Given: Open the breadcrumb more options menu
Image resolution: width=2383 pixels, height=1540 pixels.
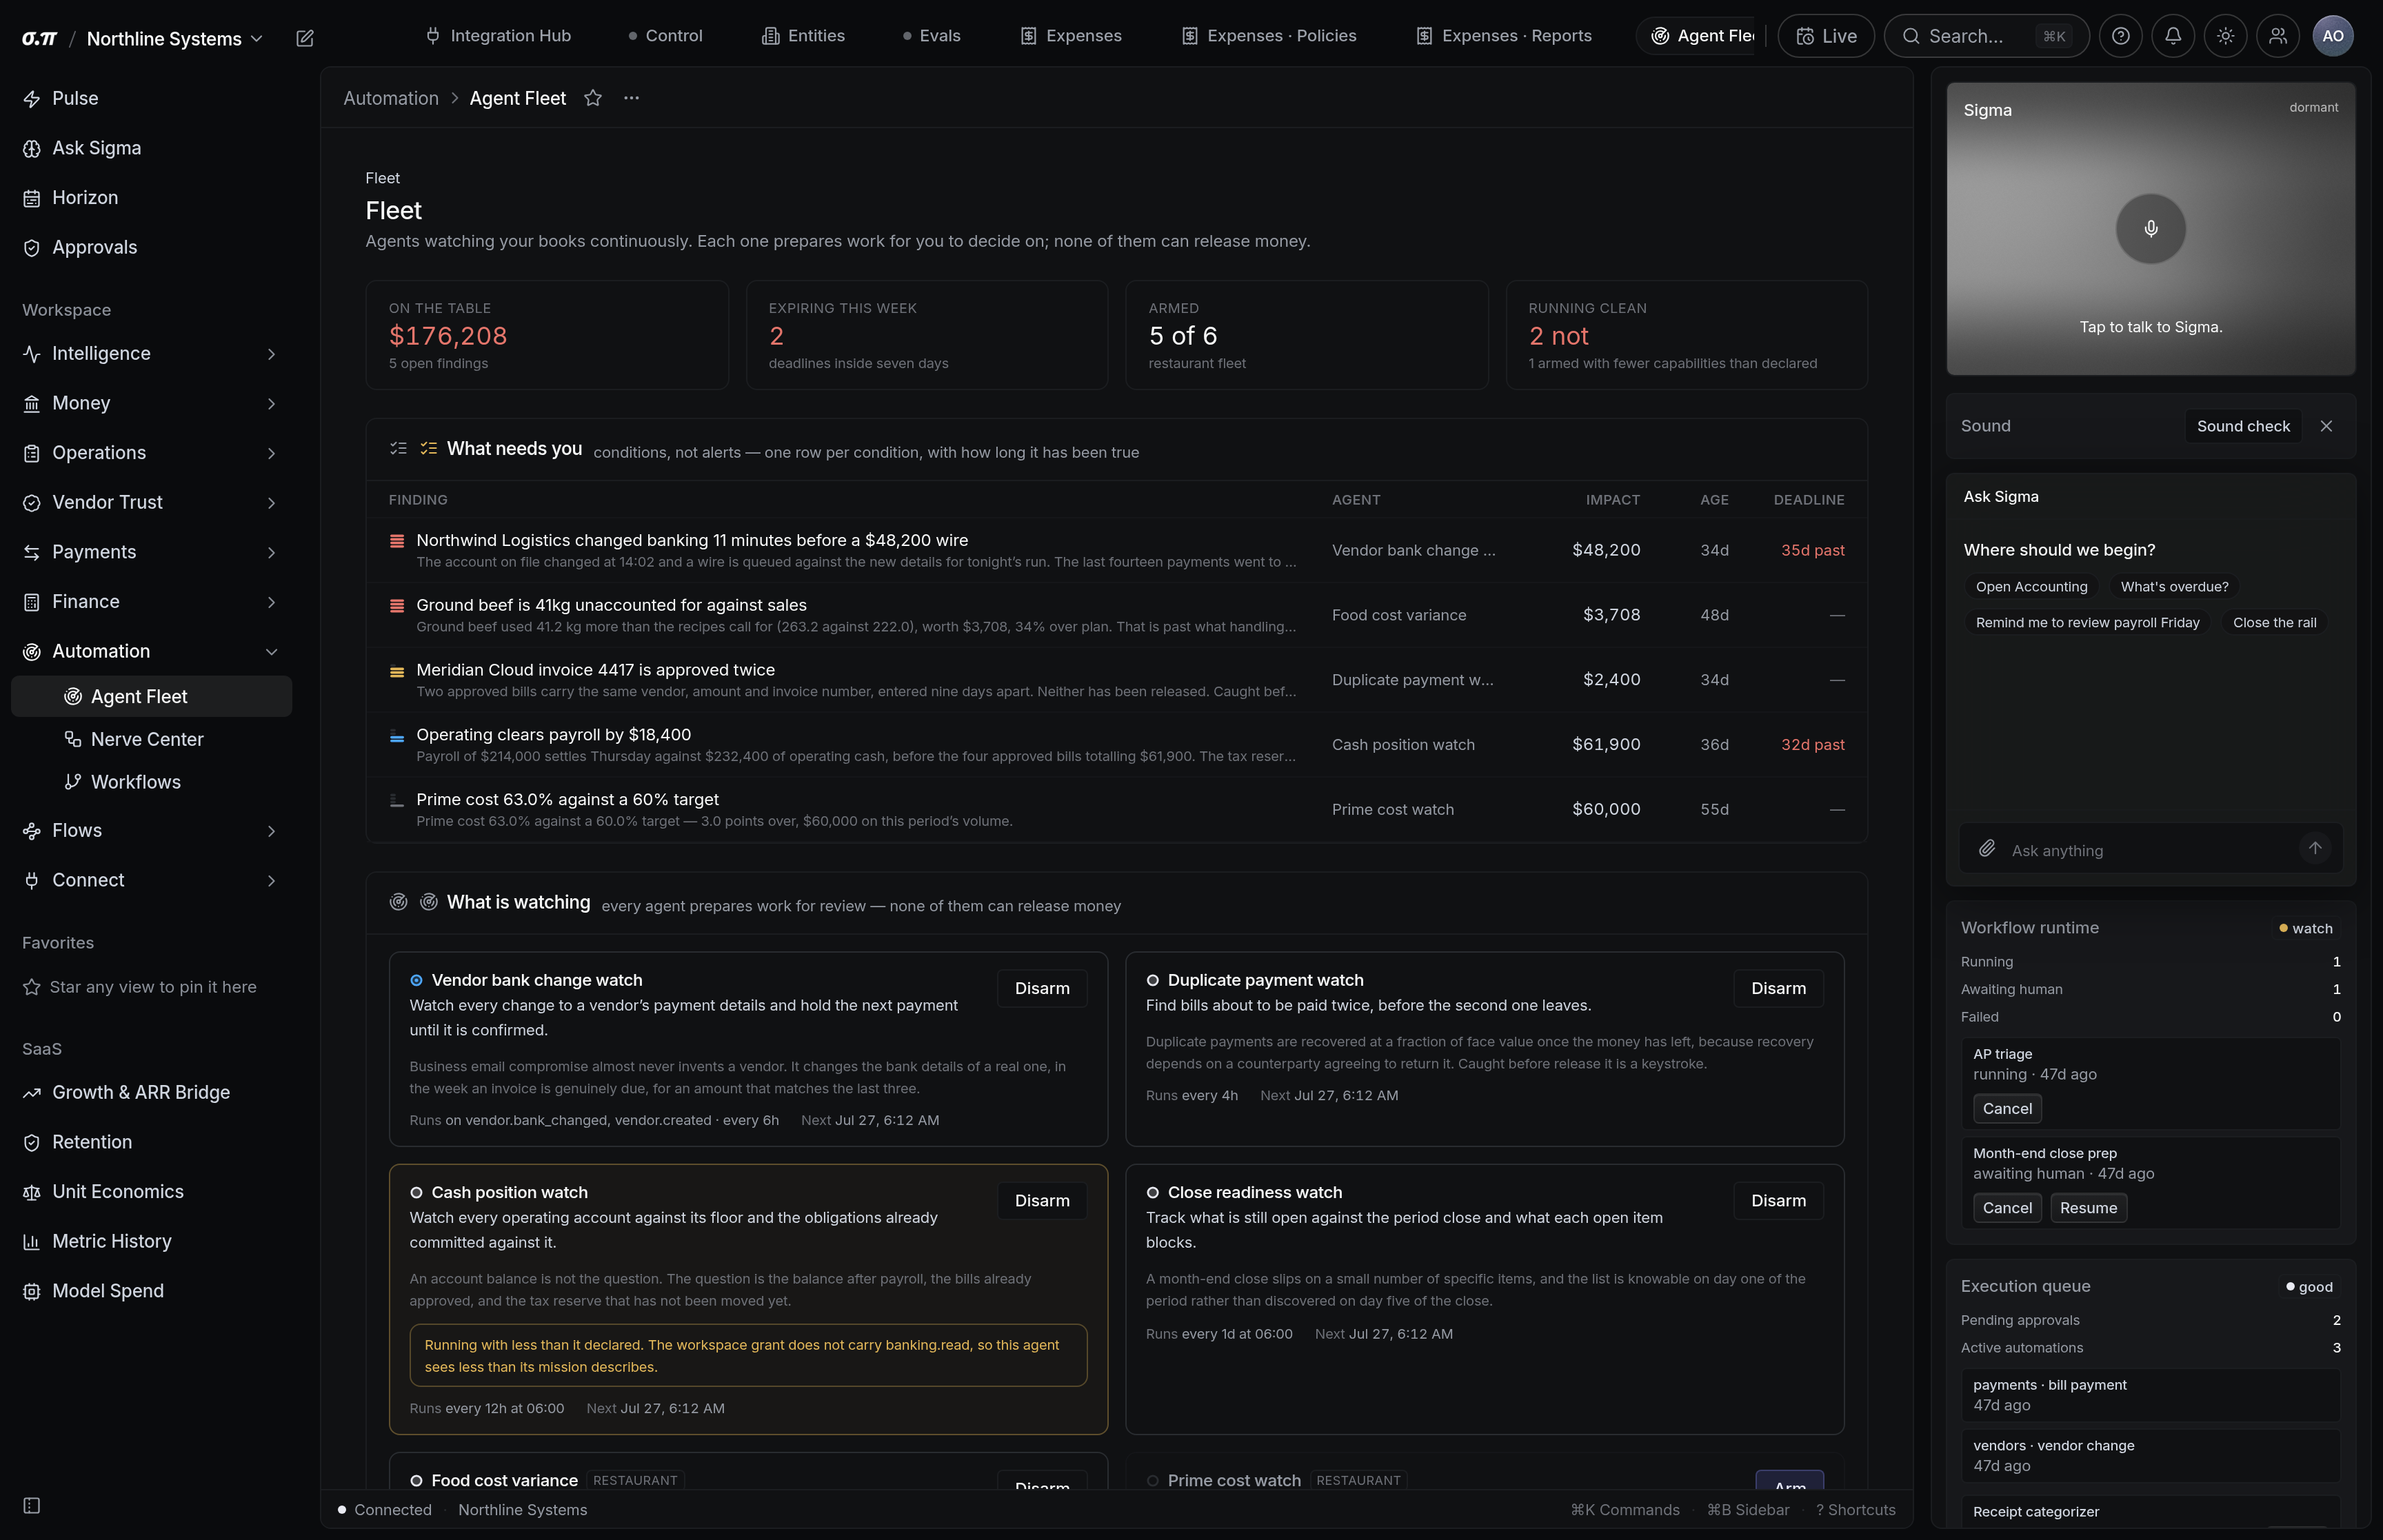Looking at the screenshot, I should tap(631, 98).
